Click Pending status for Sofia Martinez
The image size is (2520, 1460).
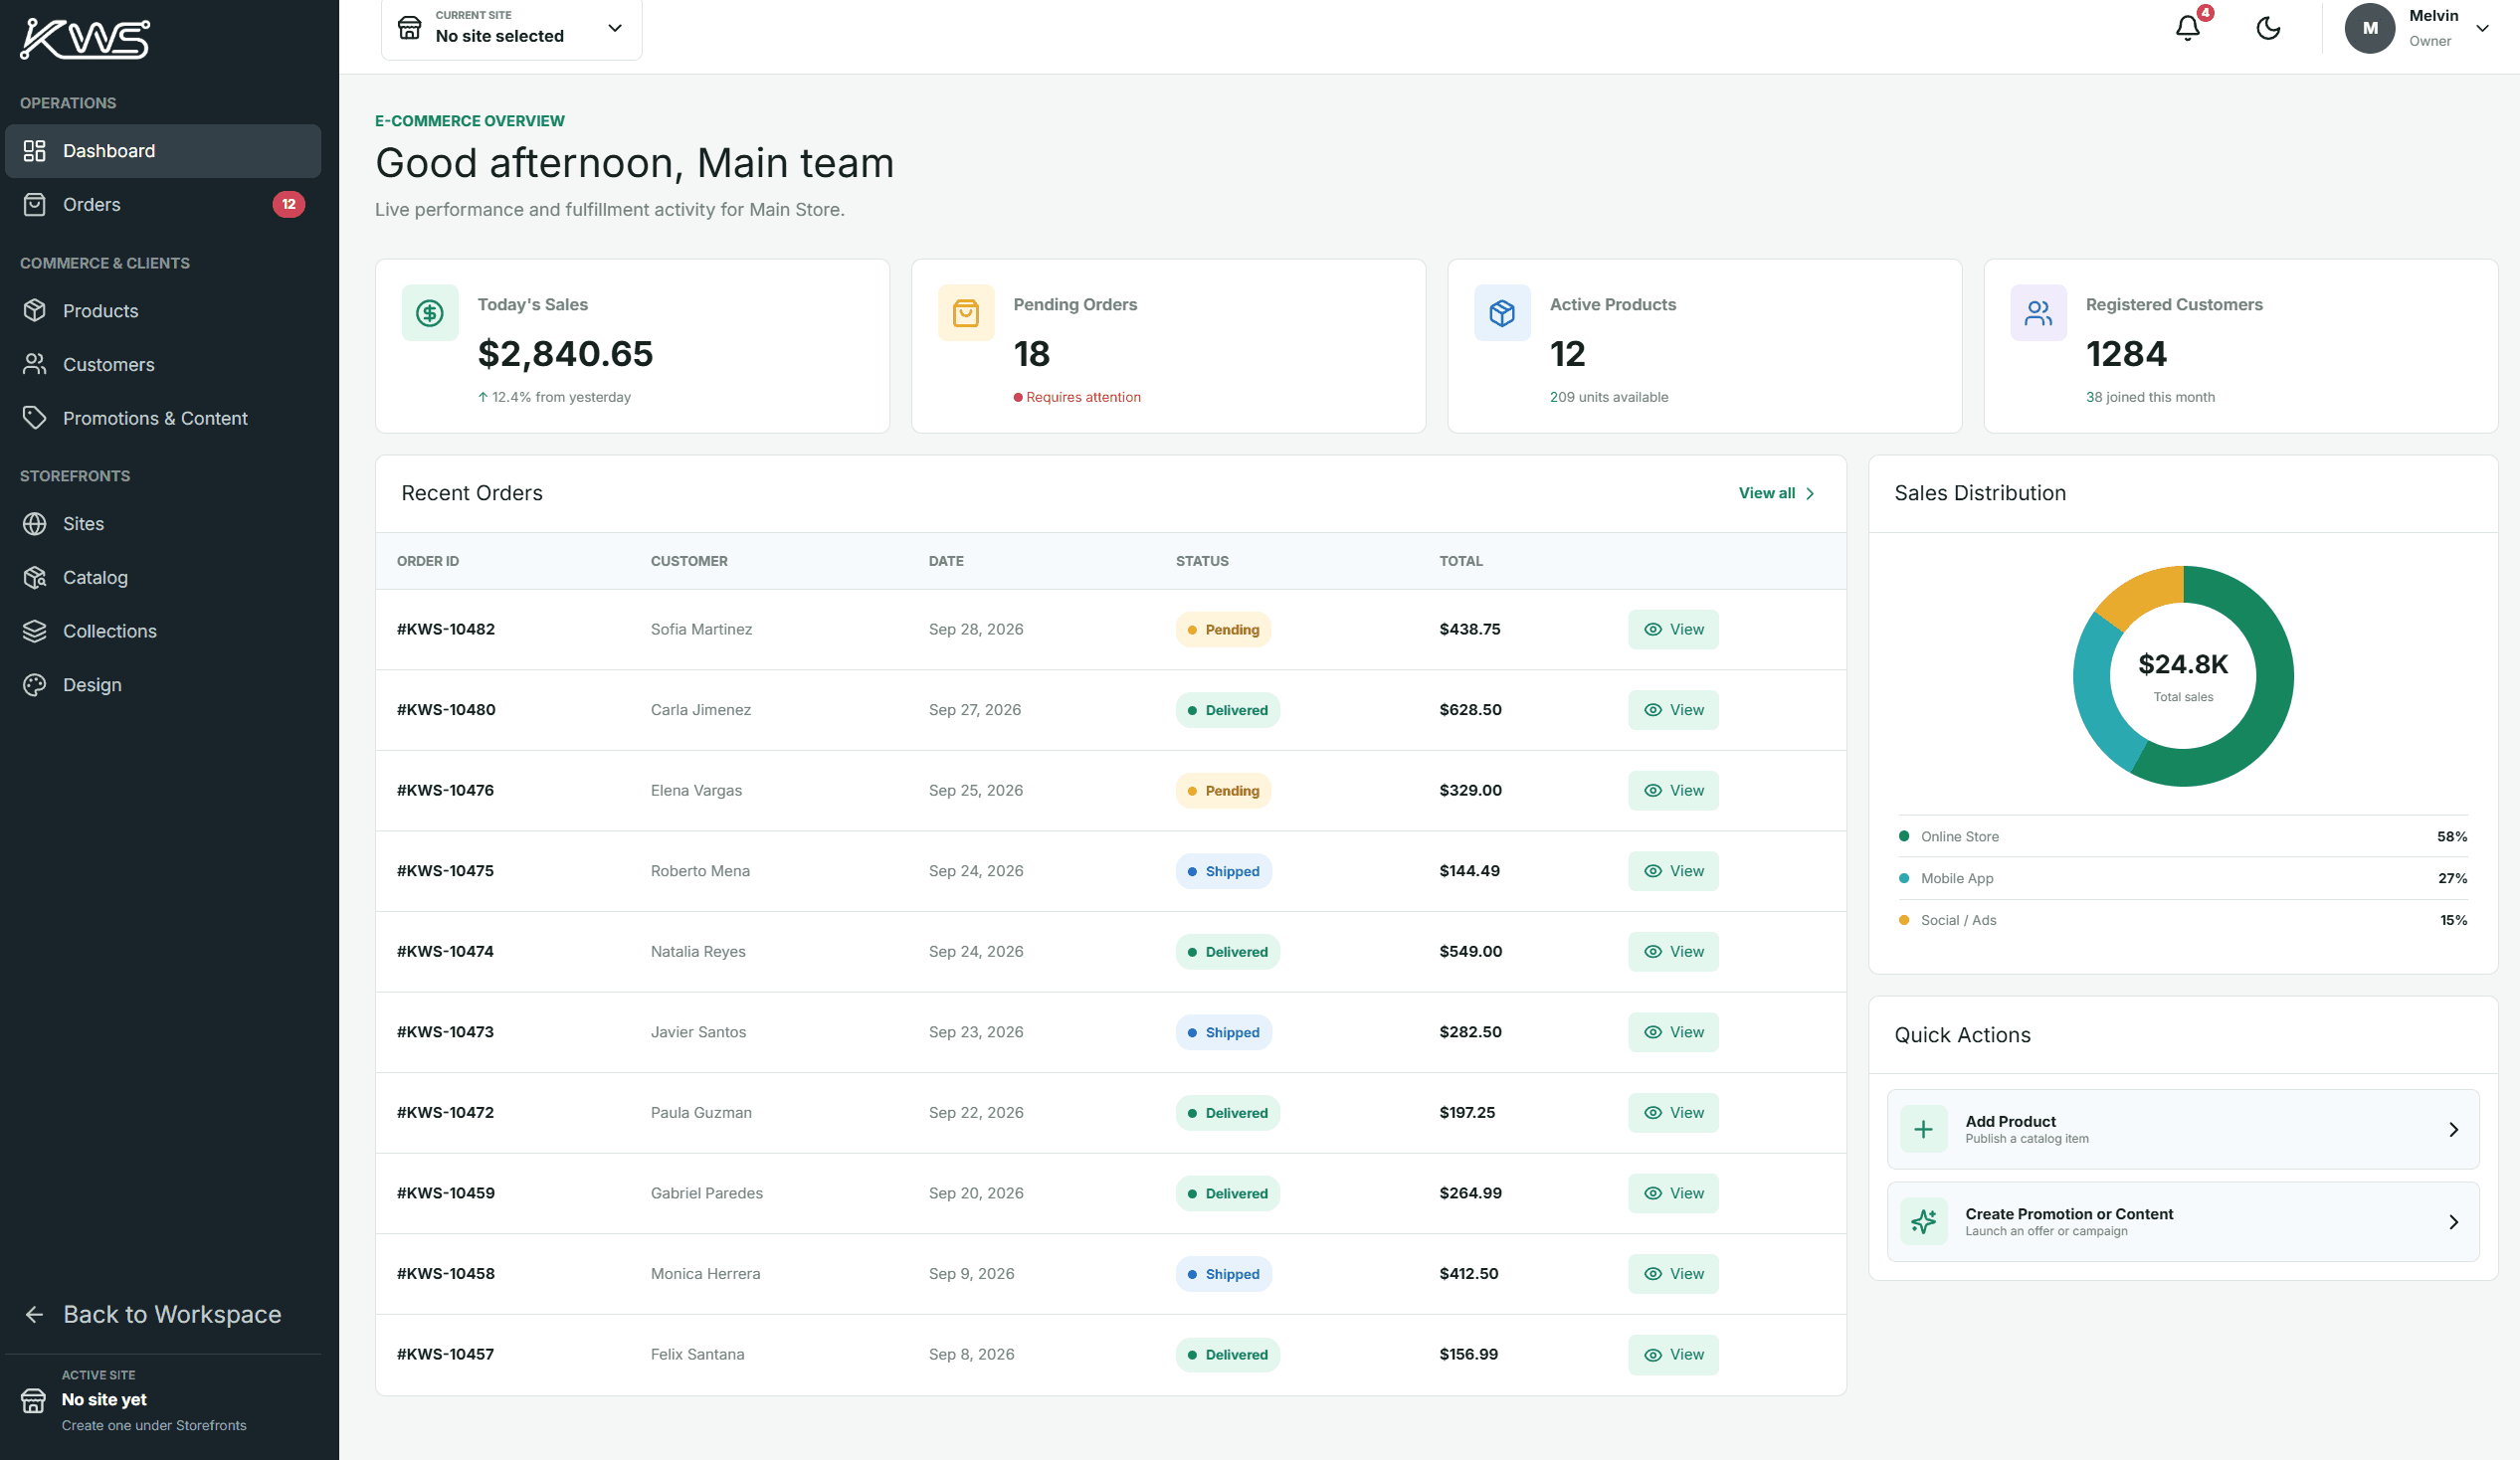tap(1223, 629)
